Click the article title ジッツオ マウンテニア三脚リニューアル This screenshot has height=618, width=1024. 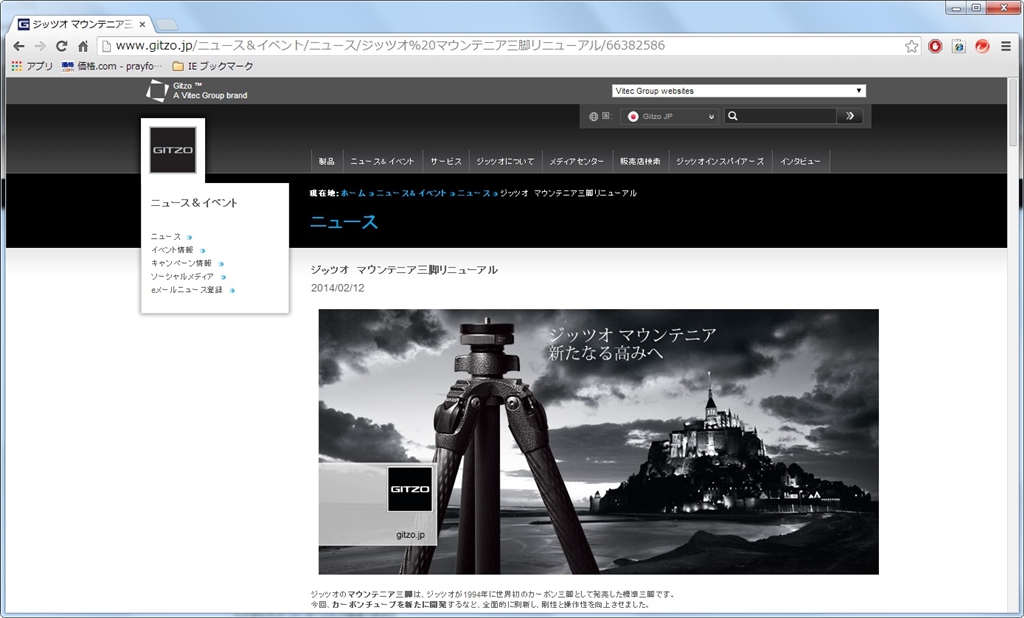404,269
